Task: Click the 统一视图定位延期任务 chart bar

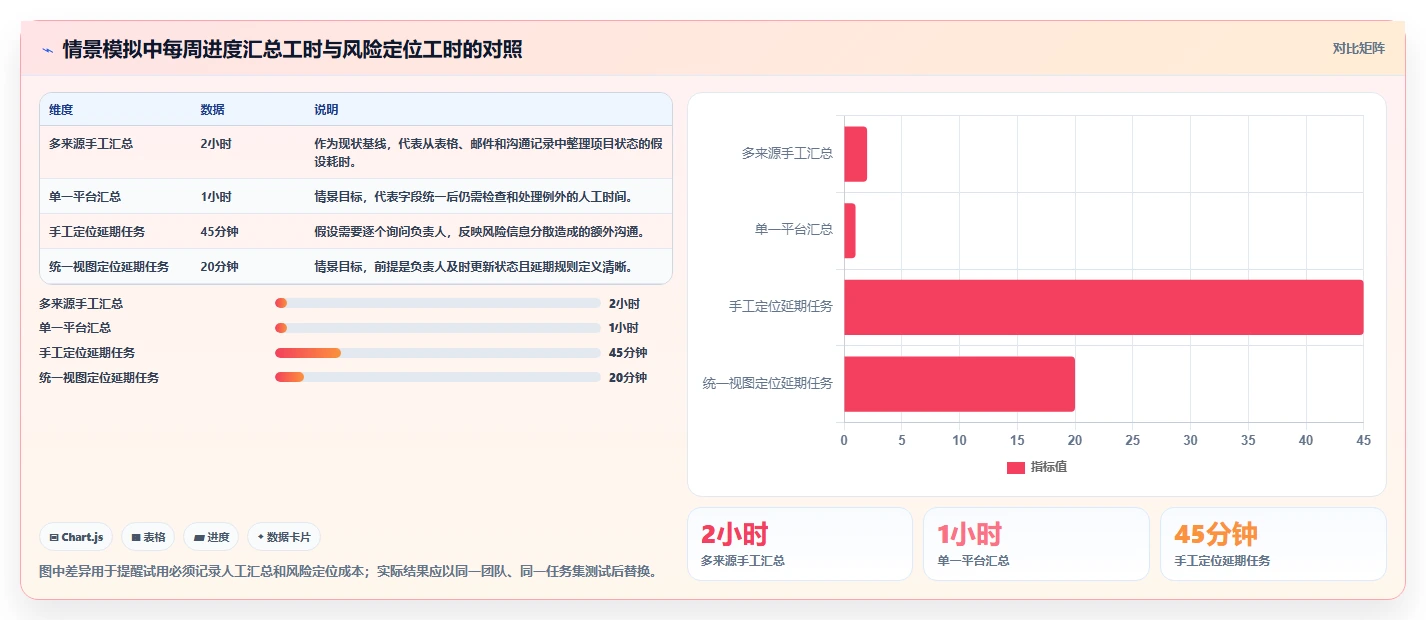Action: (x=959, y=384)
